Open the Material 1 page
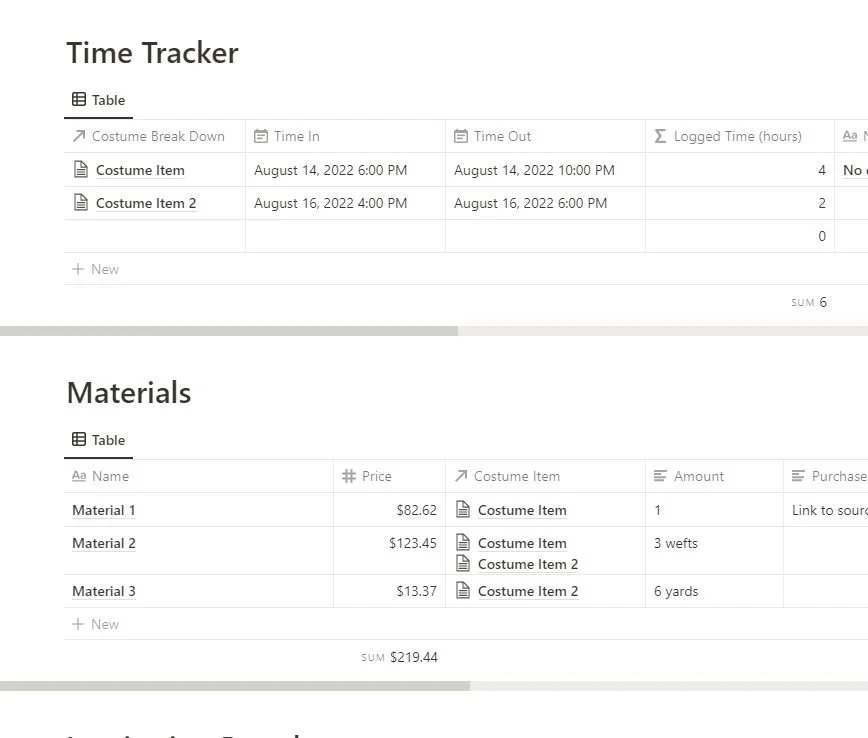This screenshot has height=738, width=868. coord(104,510)
